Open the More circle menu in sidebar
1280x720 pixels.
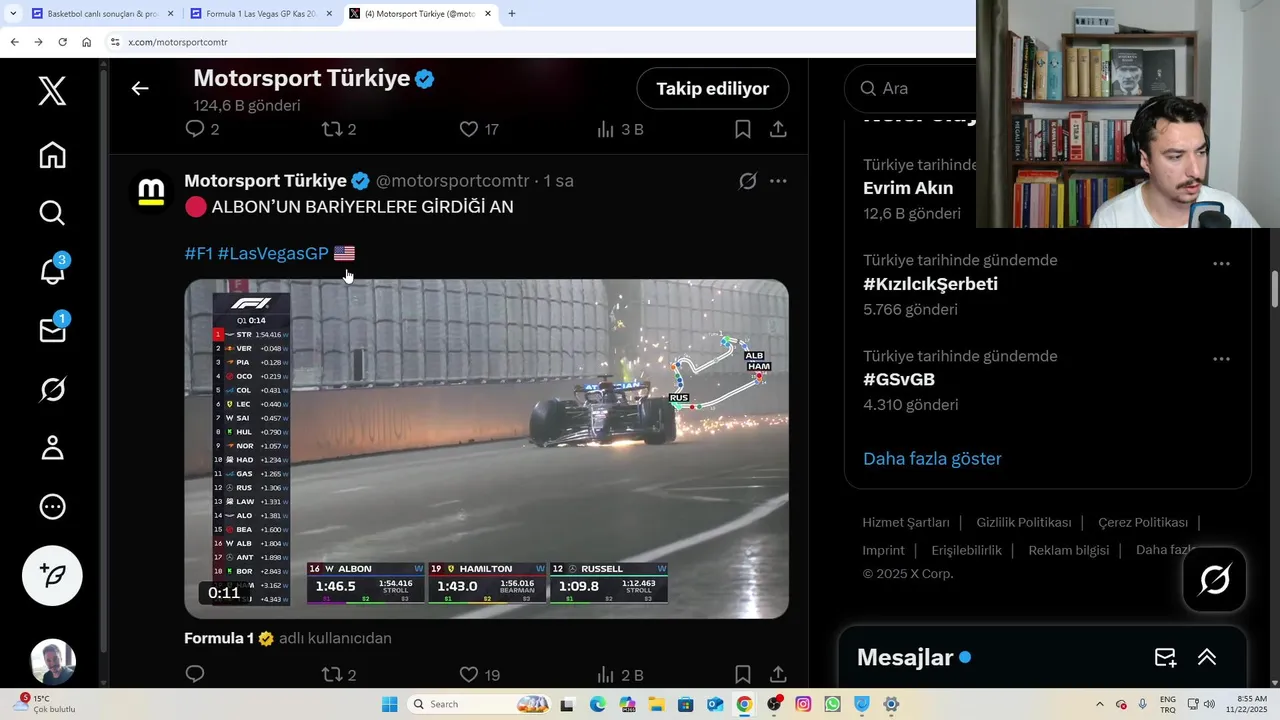(x=52, y=507)
